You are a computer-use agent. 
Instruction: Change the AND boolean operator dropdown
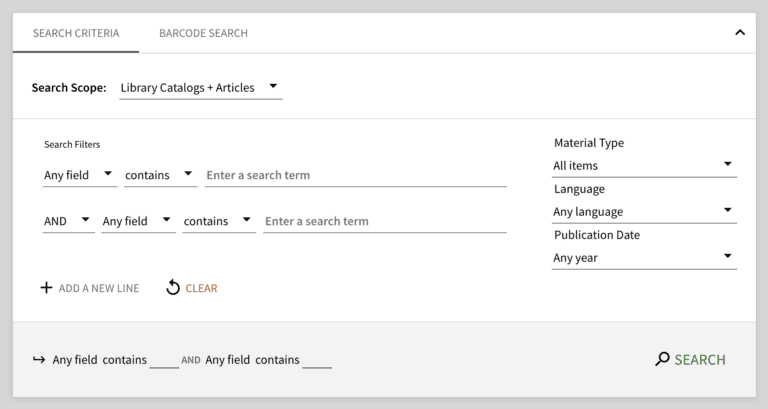coord(68,221)
